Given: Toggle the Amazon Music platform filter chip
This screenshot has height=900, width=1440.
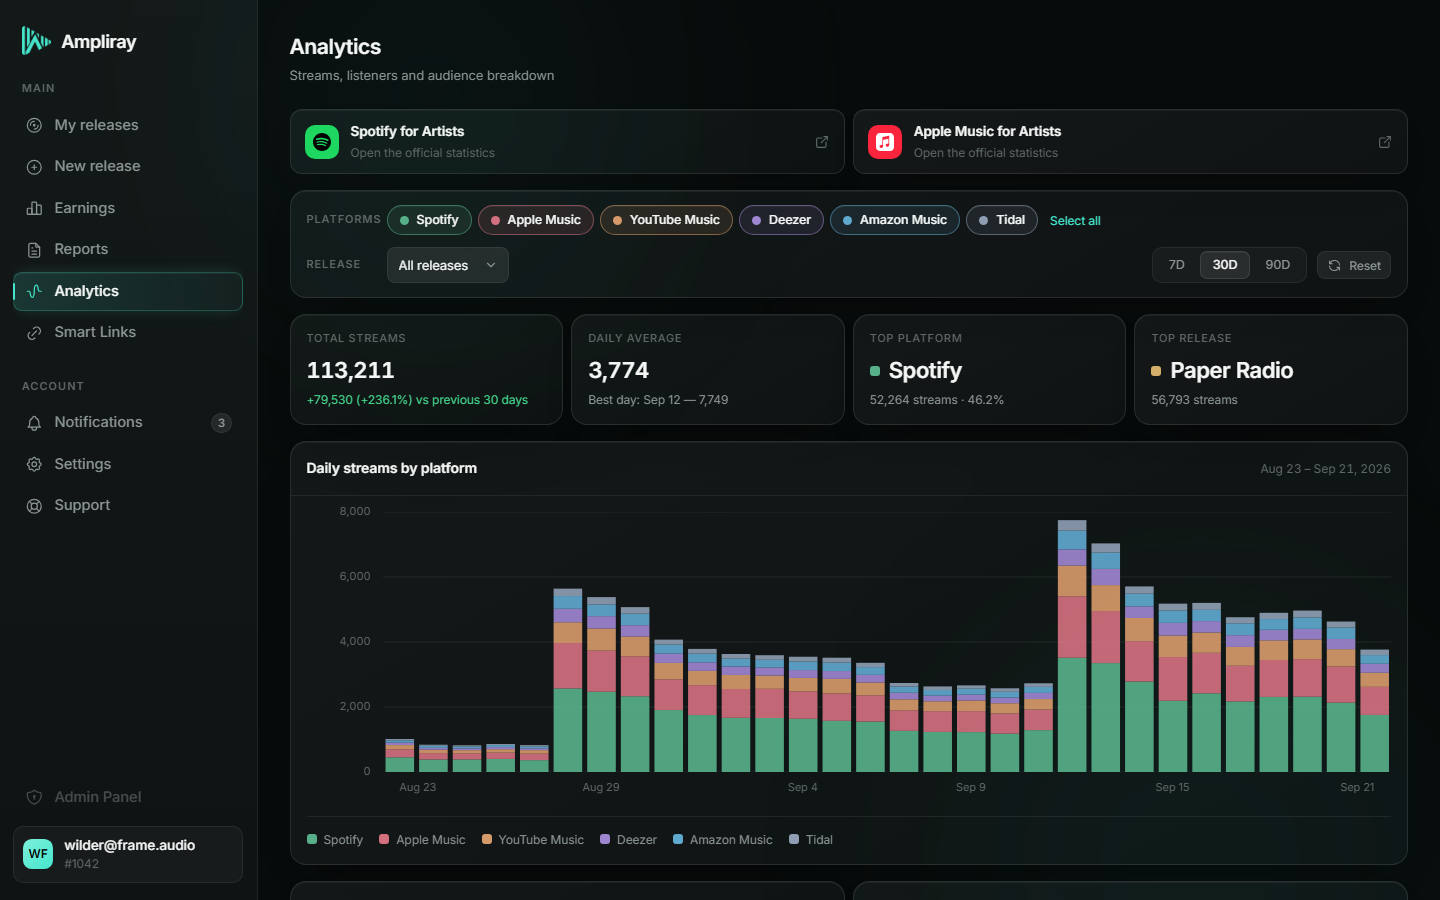Looking at the screenshot, I should (x=895, y=220).
